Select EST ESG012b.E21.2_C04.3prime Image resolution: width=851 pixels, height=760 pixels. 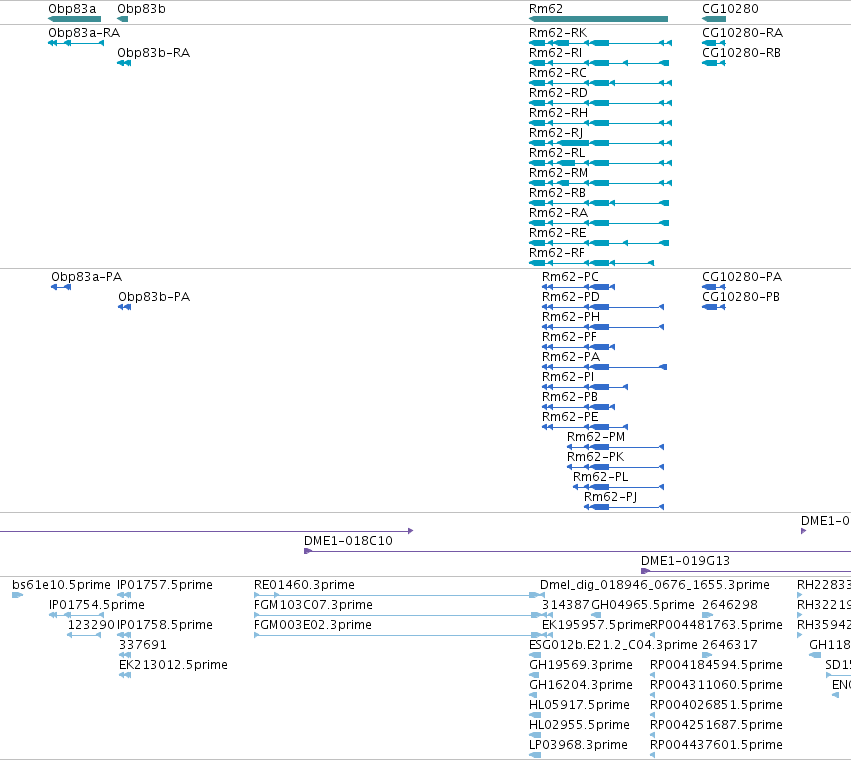click(x=535, y=655)
